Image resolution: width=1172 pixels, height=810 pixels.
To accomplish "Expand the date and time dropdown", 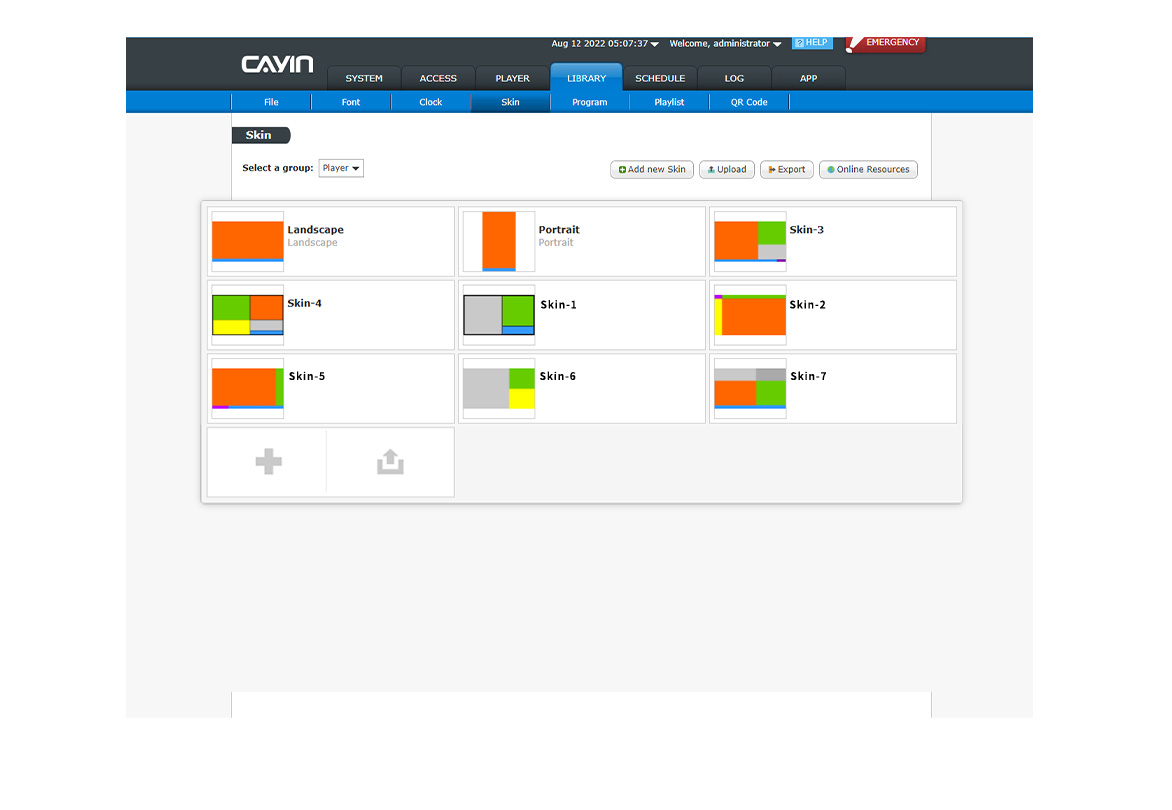I will pos(605,44).
